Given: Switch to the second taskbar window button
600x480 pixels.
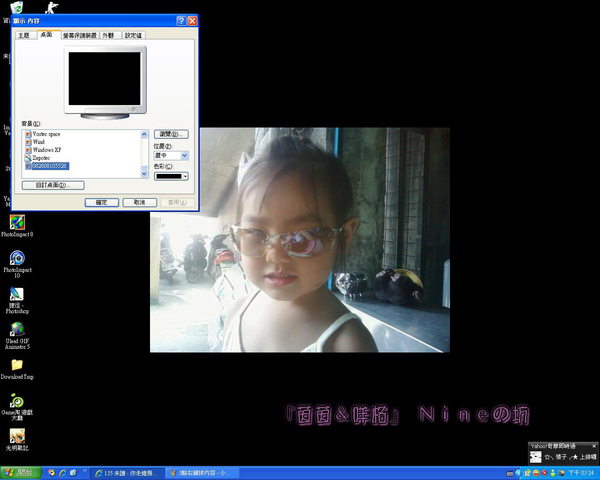Looking at the screenshot, I should pos(203,473).
